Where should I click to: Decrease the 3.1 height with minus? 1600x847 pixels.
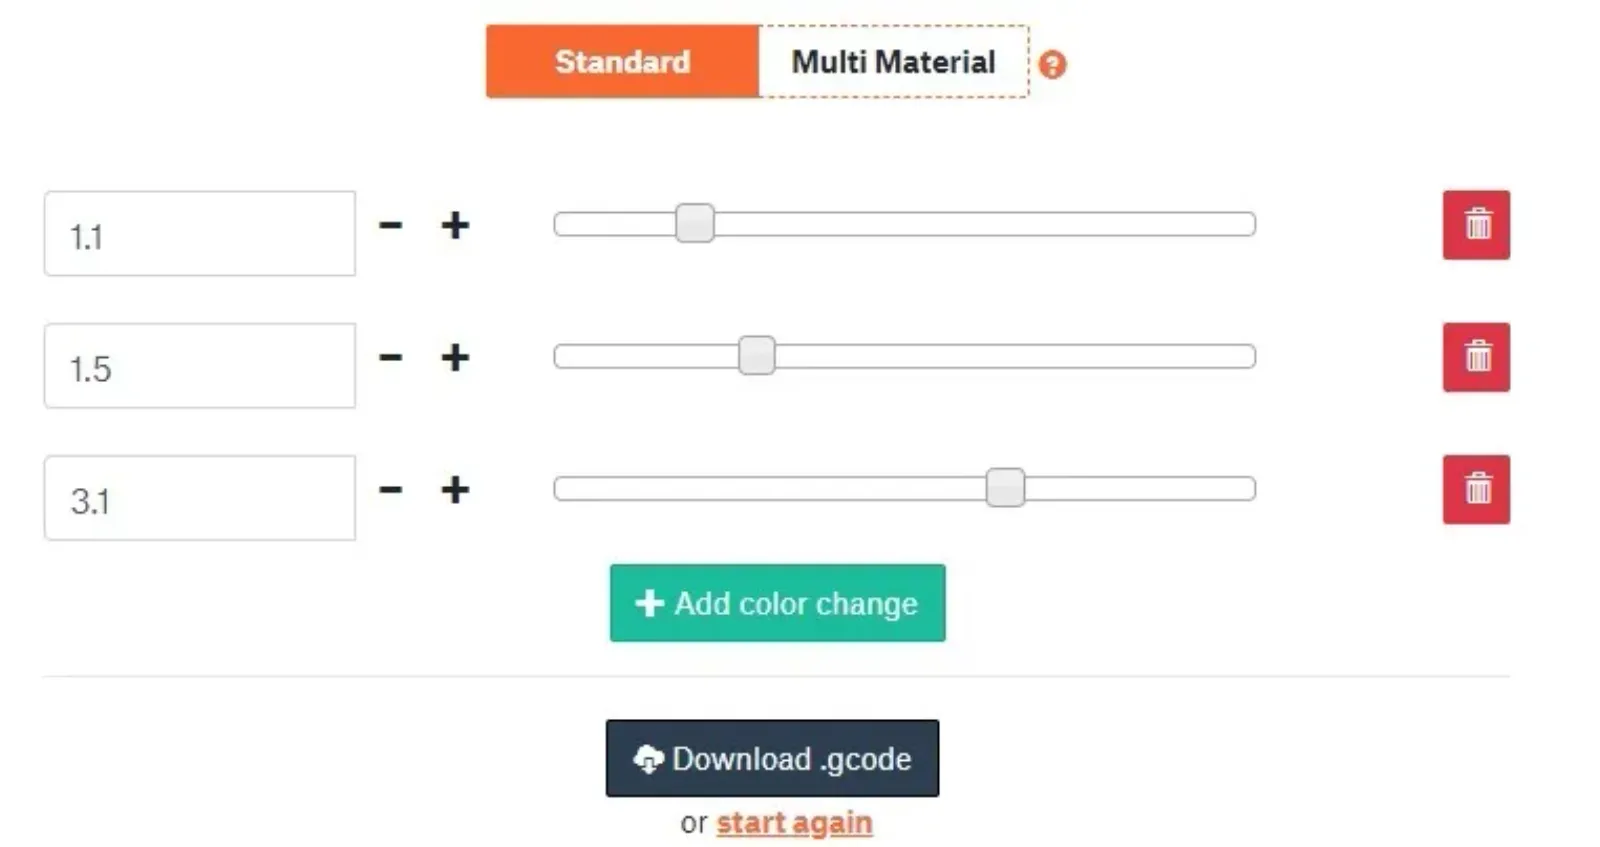(x=391, y=489)
